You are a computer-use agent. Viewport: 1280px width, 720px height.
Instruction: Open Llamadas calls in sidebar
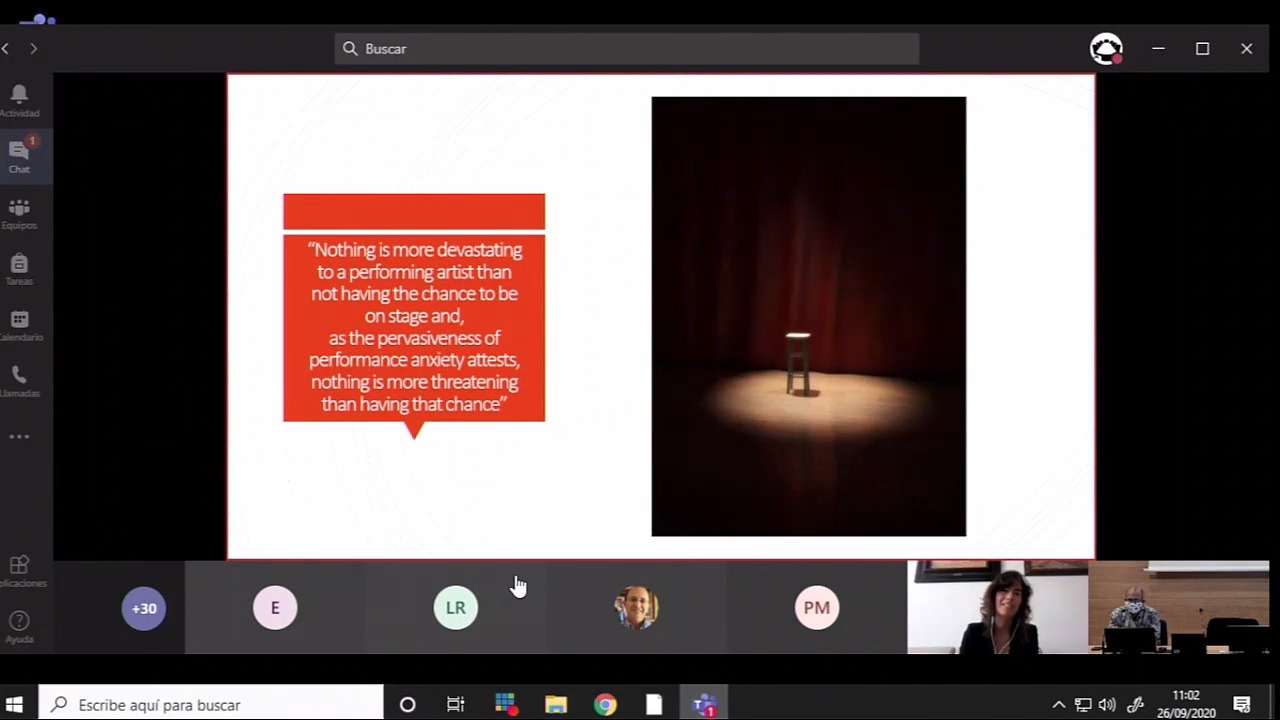(x=19, y=380)
